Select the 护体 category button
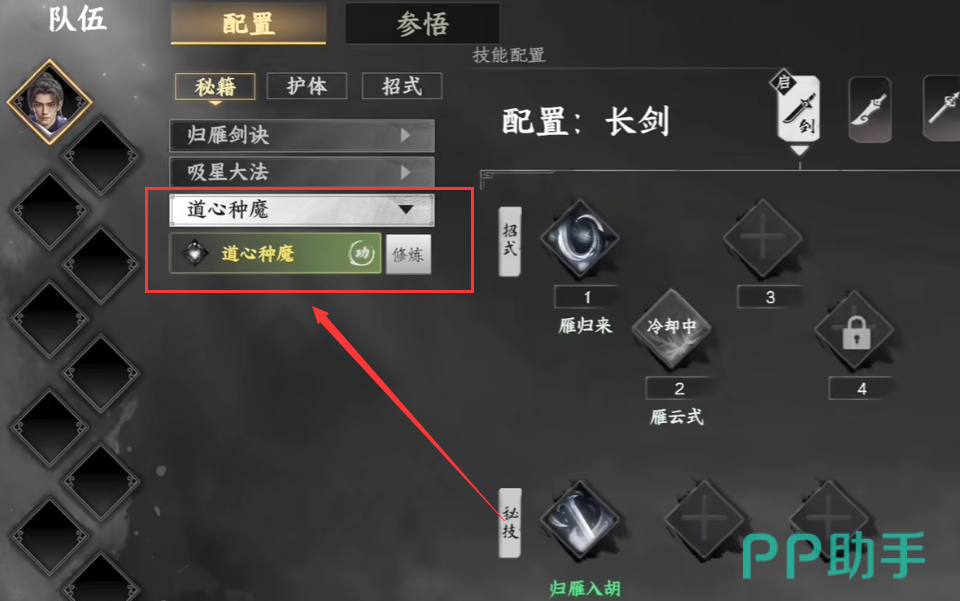The height and width of the screenshot is (601, 960). 307,86
